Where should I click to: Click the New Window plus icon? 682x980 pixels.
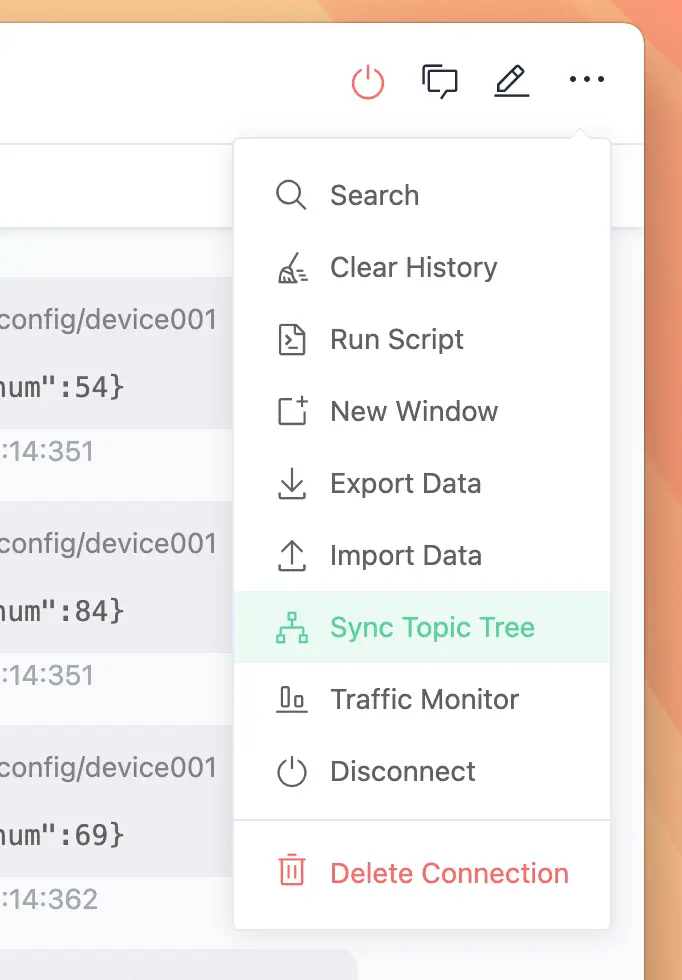[x=291, y=411]
